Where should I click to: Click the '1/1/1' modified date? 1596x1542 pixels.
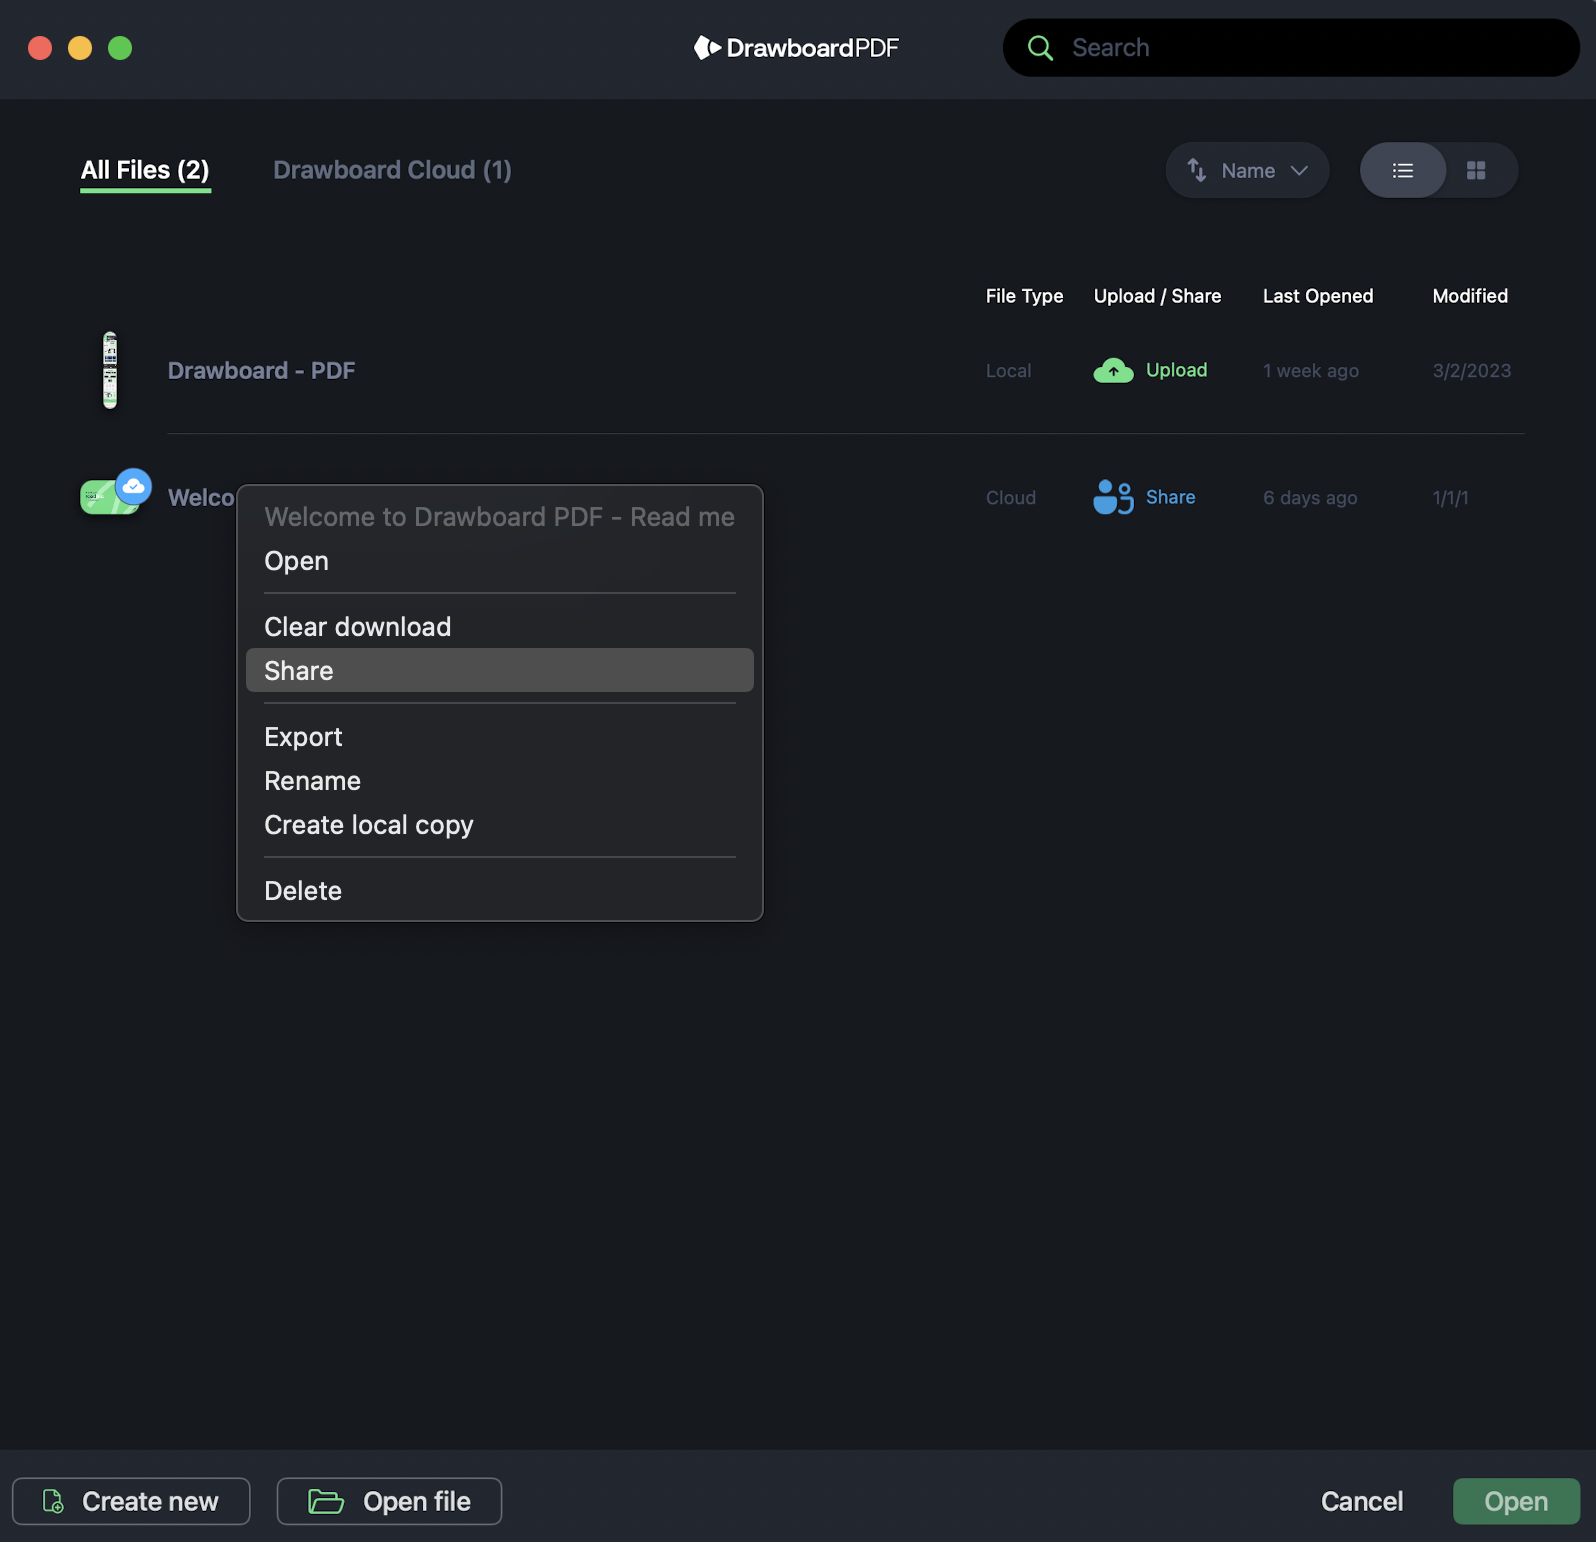(1450, 497)
